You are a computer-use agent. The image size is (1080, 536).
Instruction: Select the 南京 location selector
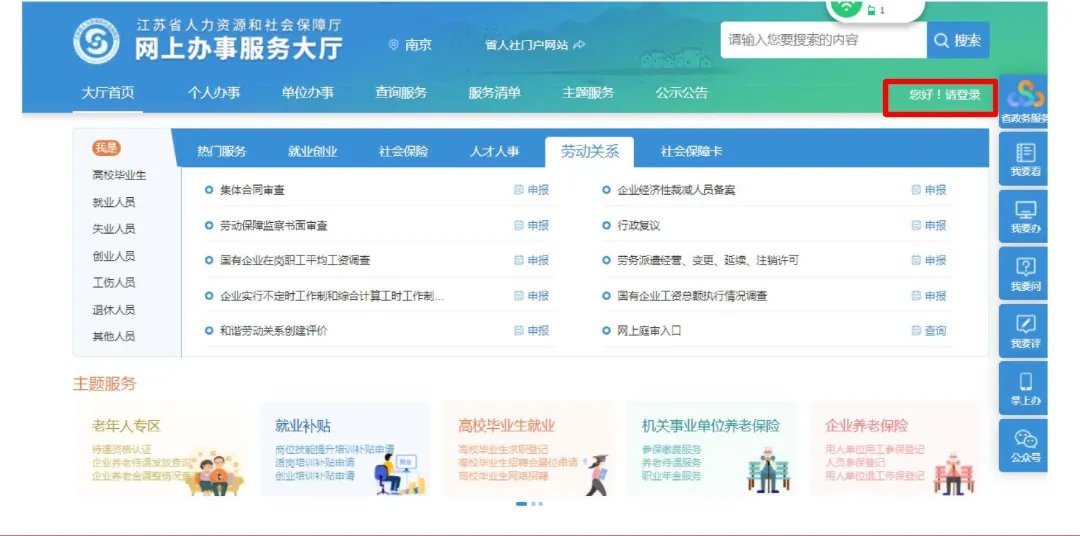410,45
